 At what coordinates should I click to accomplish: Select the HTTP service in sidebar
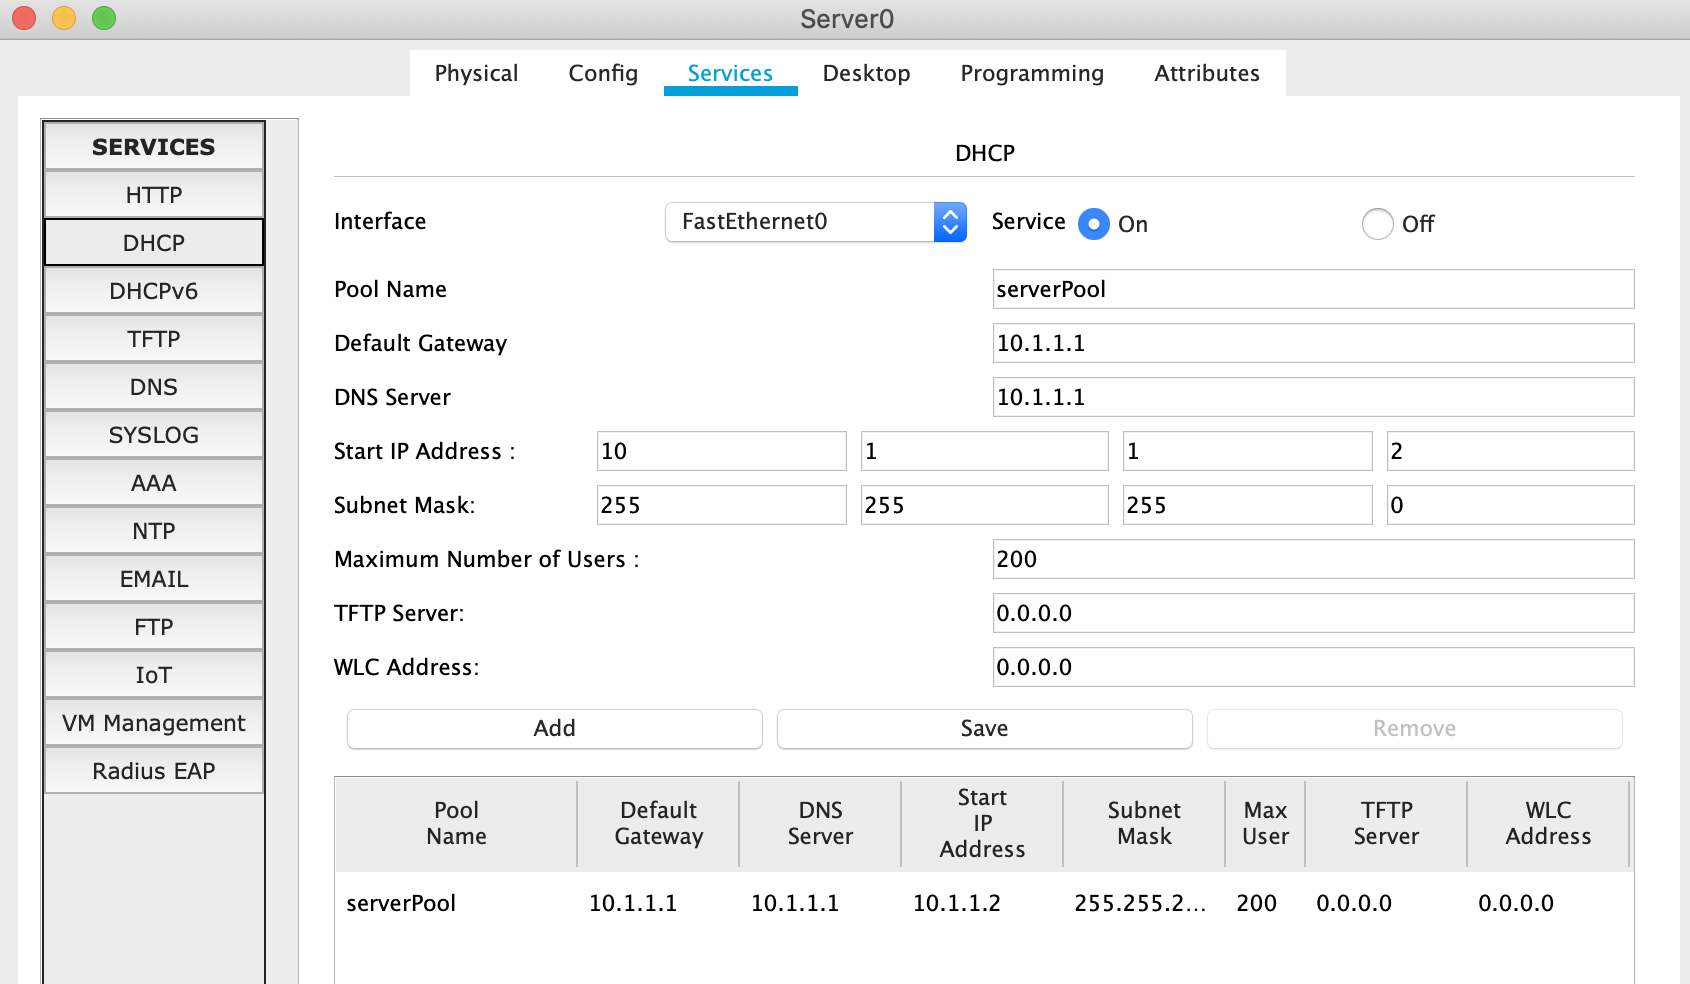[x=154, y=195]
